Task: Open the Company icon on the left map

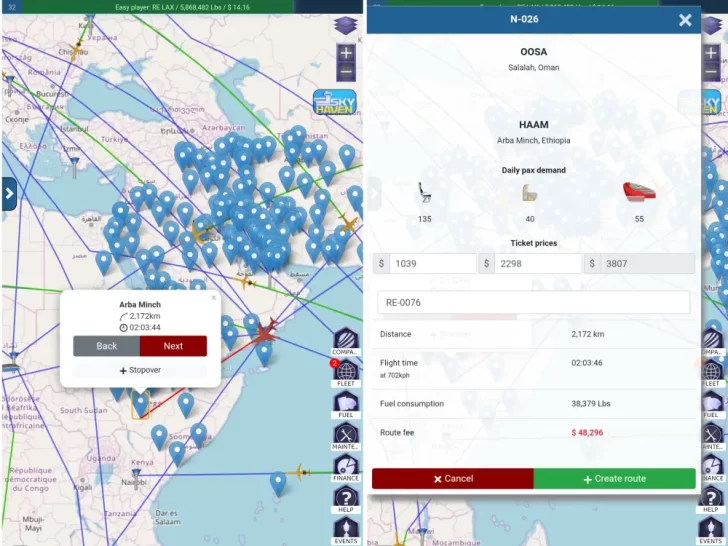Action: pos(345,340)
